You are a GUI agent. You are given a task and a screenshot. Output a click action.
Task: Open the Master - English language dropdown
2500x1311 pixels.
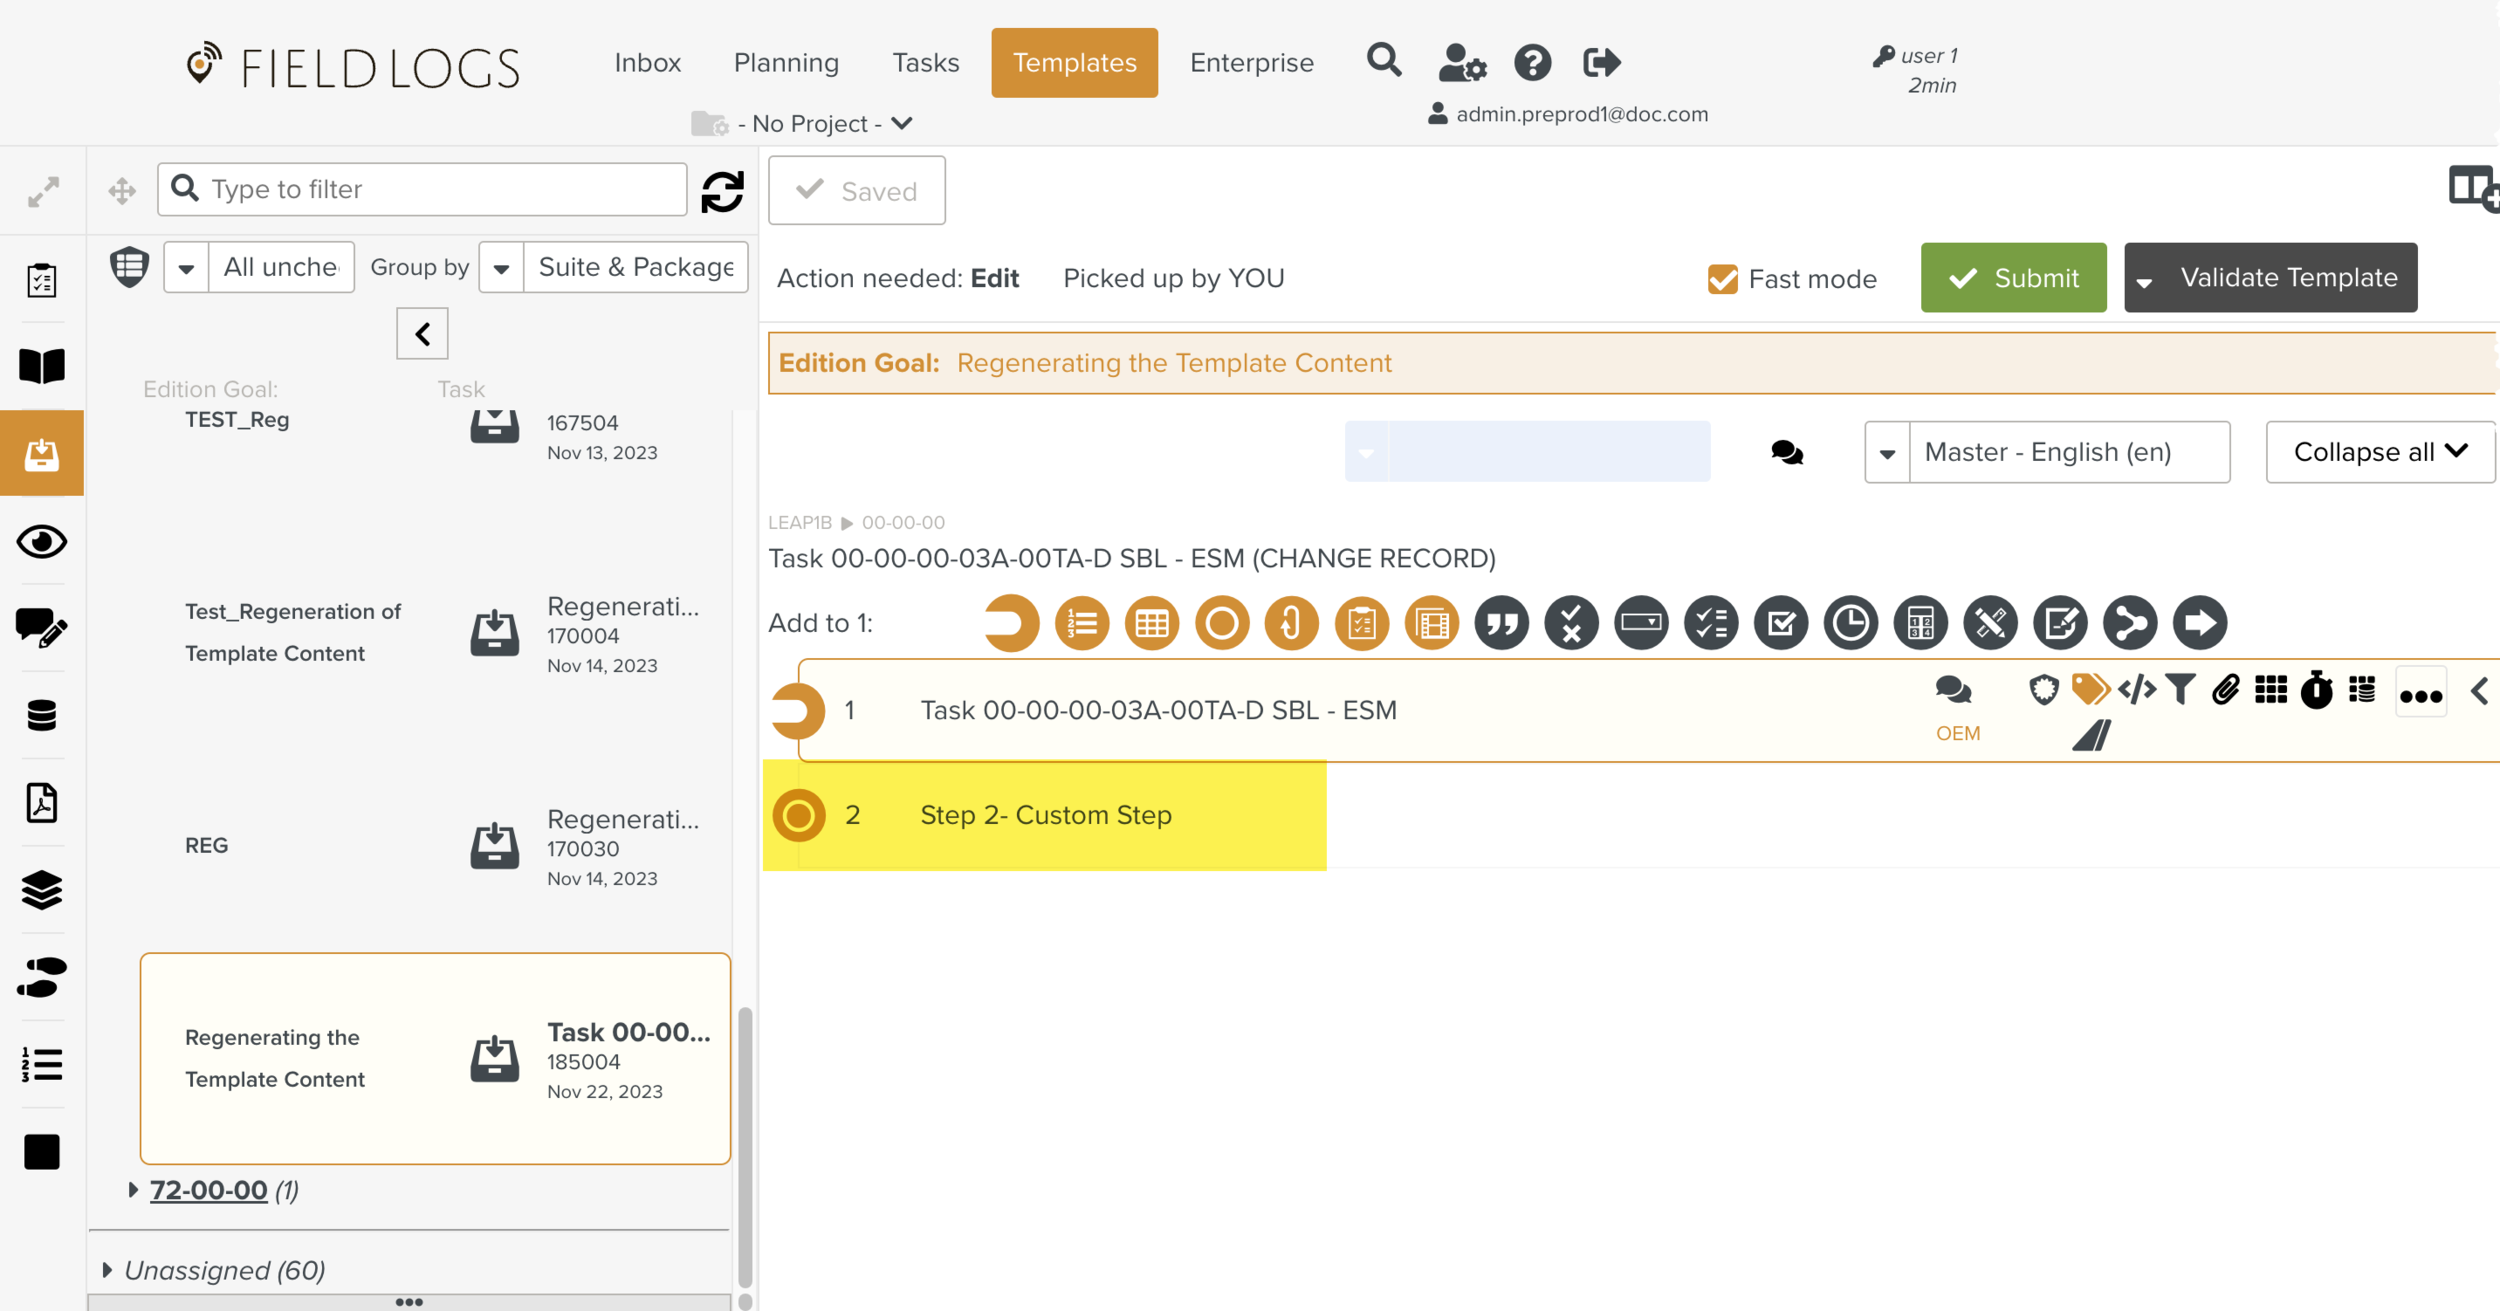tap(2046, 452)
